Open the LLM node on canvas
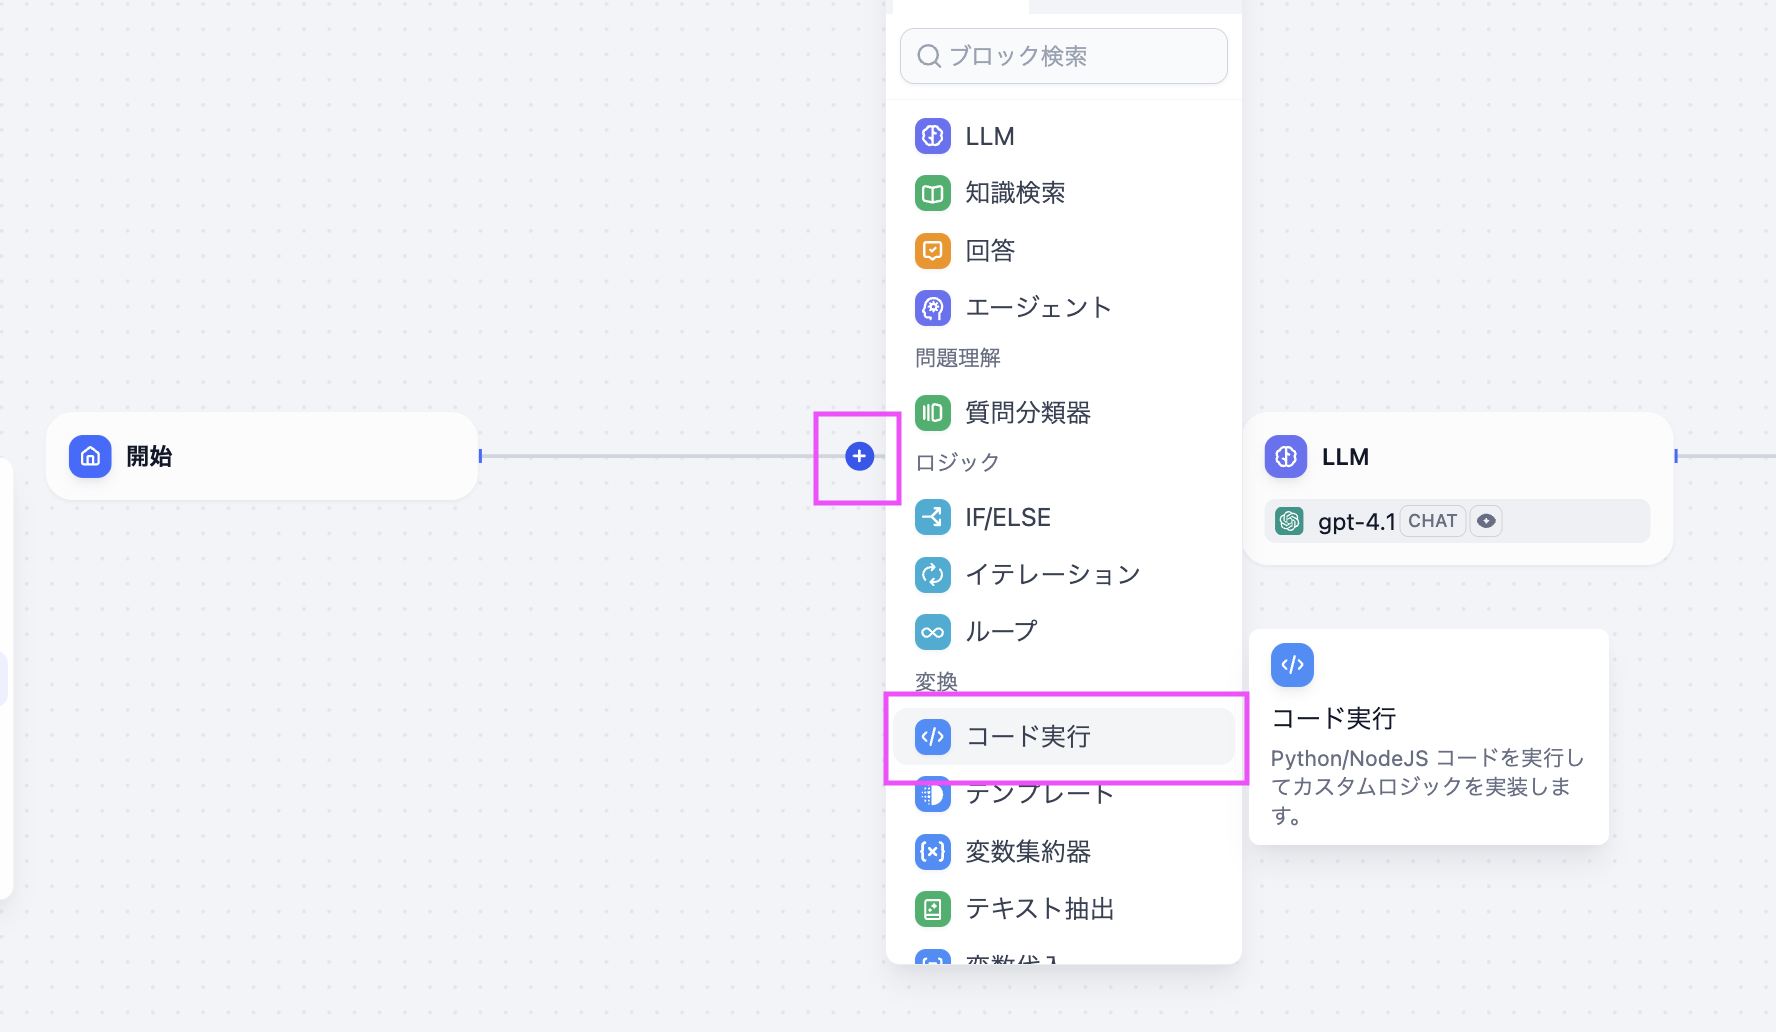The image size is (1776, 1032). pyautogui.click(x=1456, y=457)
